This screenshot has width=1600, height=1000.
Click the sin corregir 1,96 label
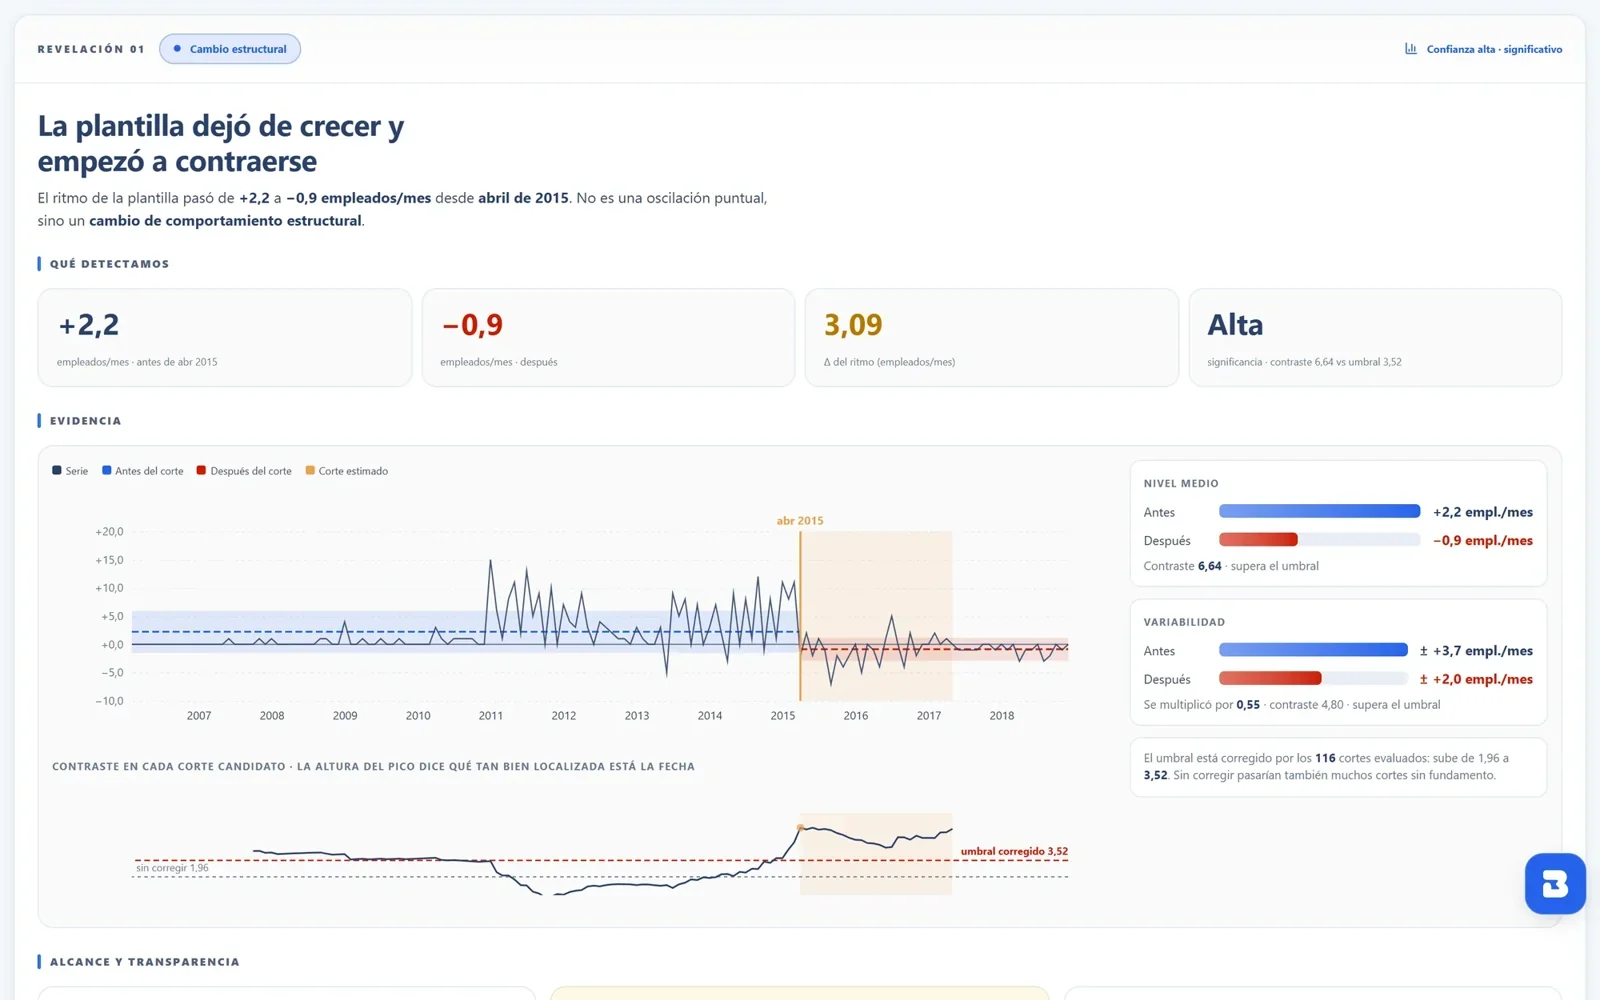172,868
